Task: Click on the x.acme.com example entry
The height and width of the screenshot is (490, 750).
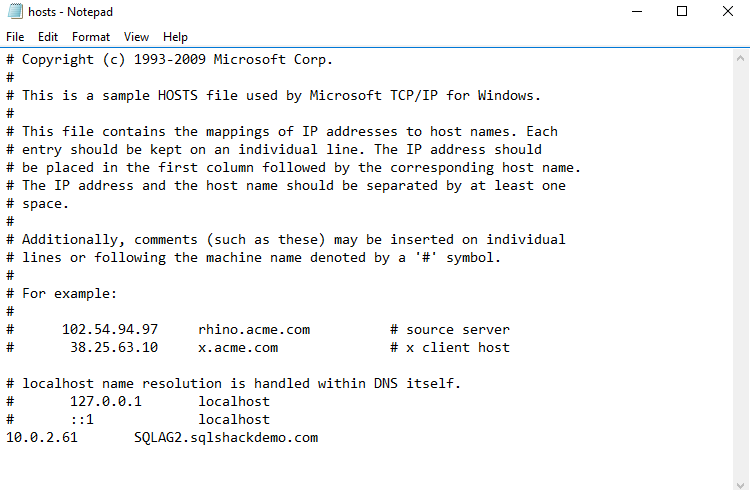Action: coord(238,348)
